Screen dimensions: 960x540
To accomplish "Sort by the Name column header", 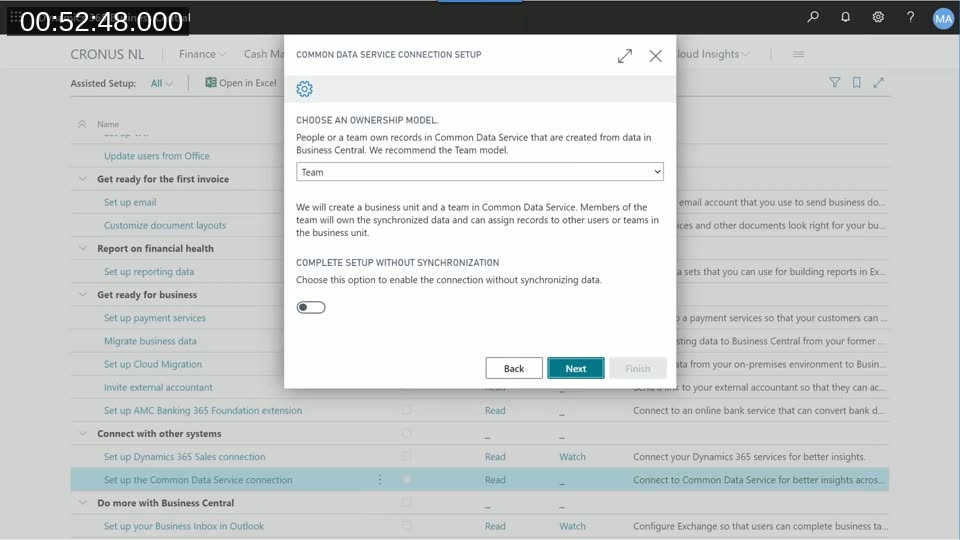I will click(x=108, y=124).
